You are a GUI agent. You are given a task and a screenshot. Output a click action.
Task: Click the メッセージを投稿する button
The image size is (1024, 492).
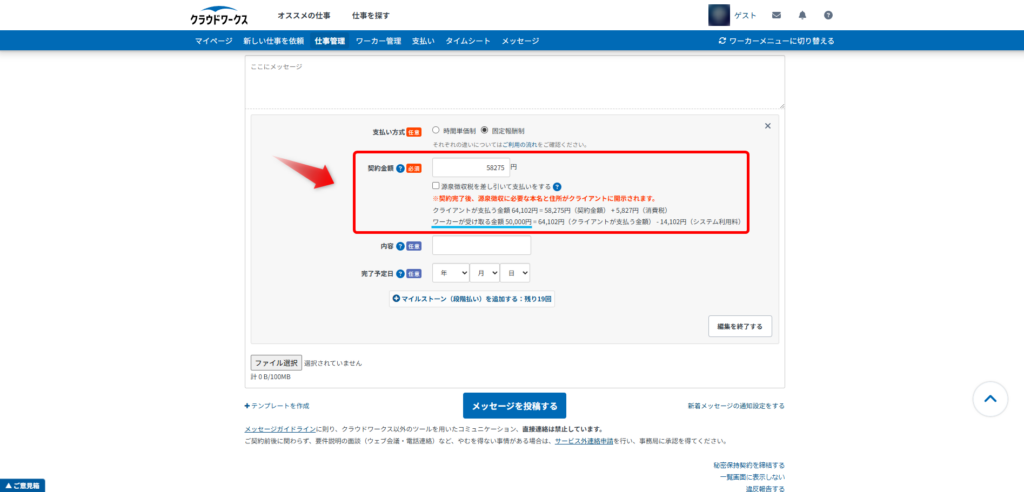point(514,405)
